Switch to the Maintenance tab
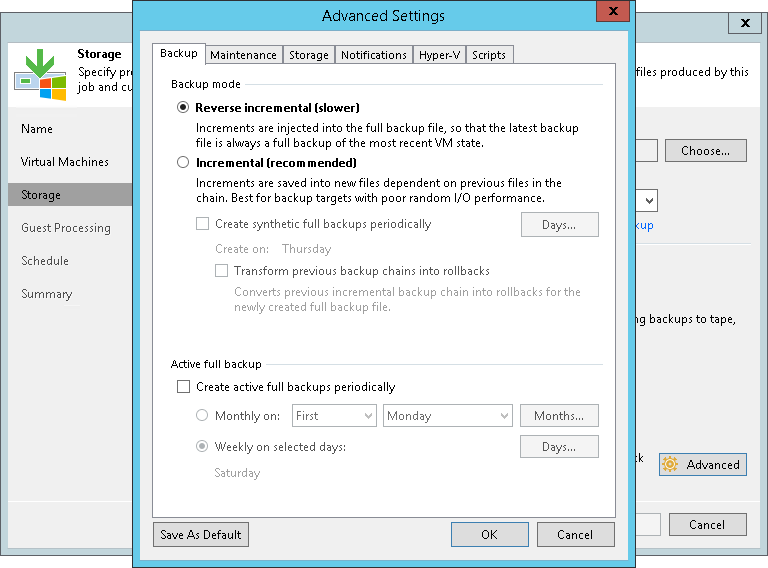 click(244, 55)
